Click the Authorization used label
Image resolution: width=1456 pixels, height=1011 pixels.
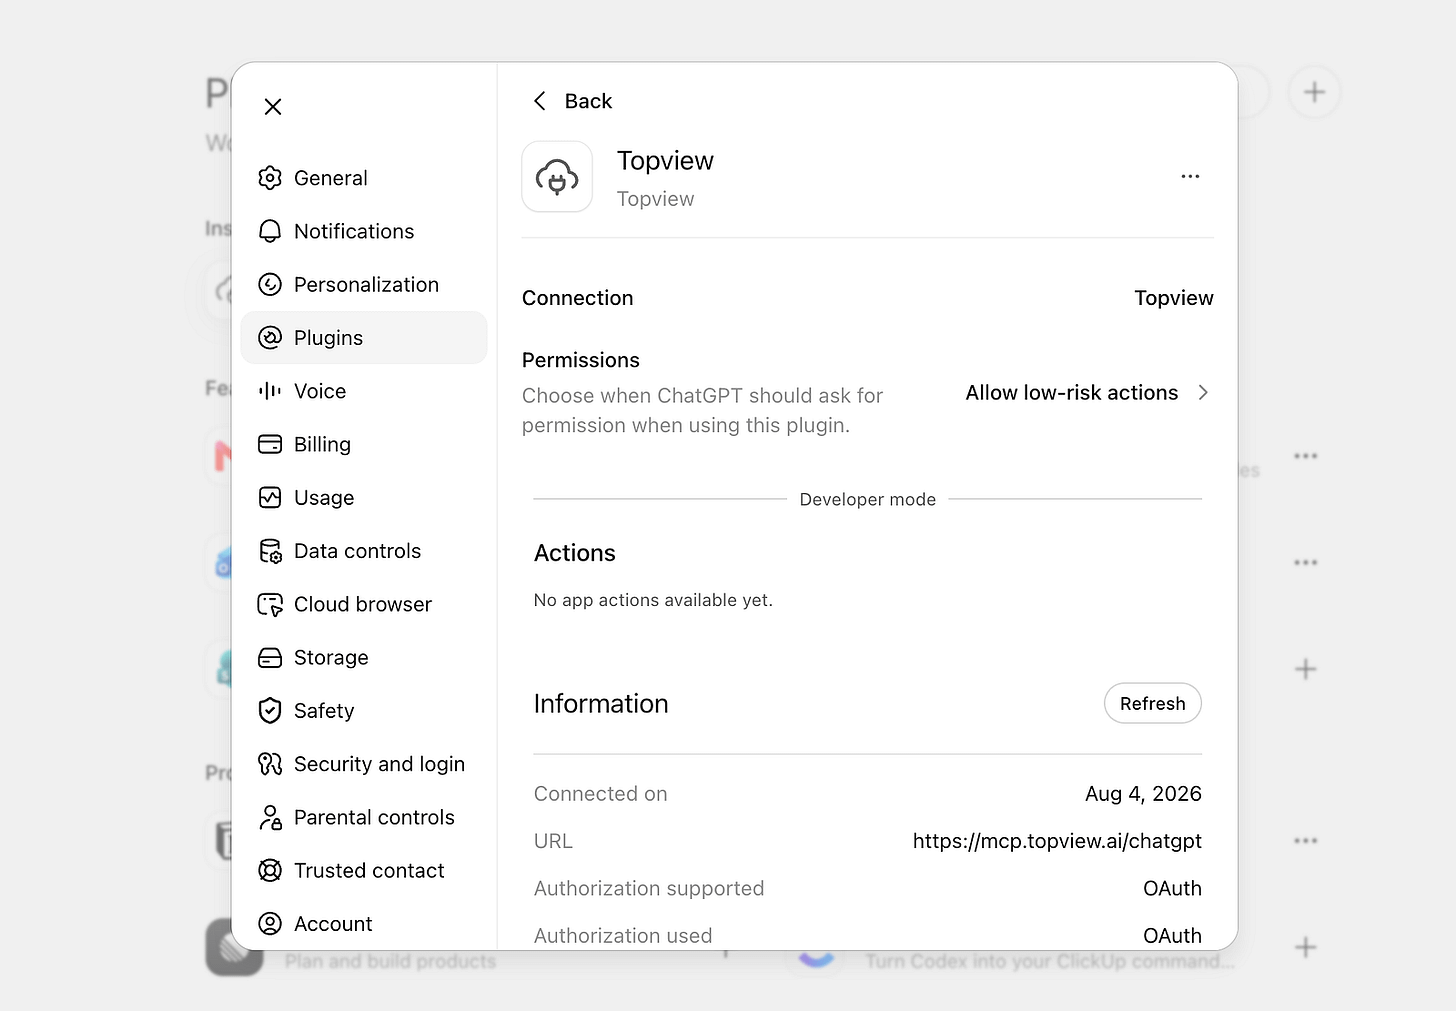623,936
